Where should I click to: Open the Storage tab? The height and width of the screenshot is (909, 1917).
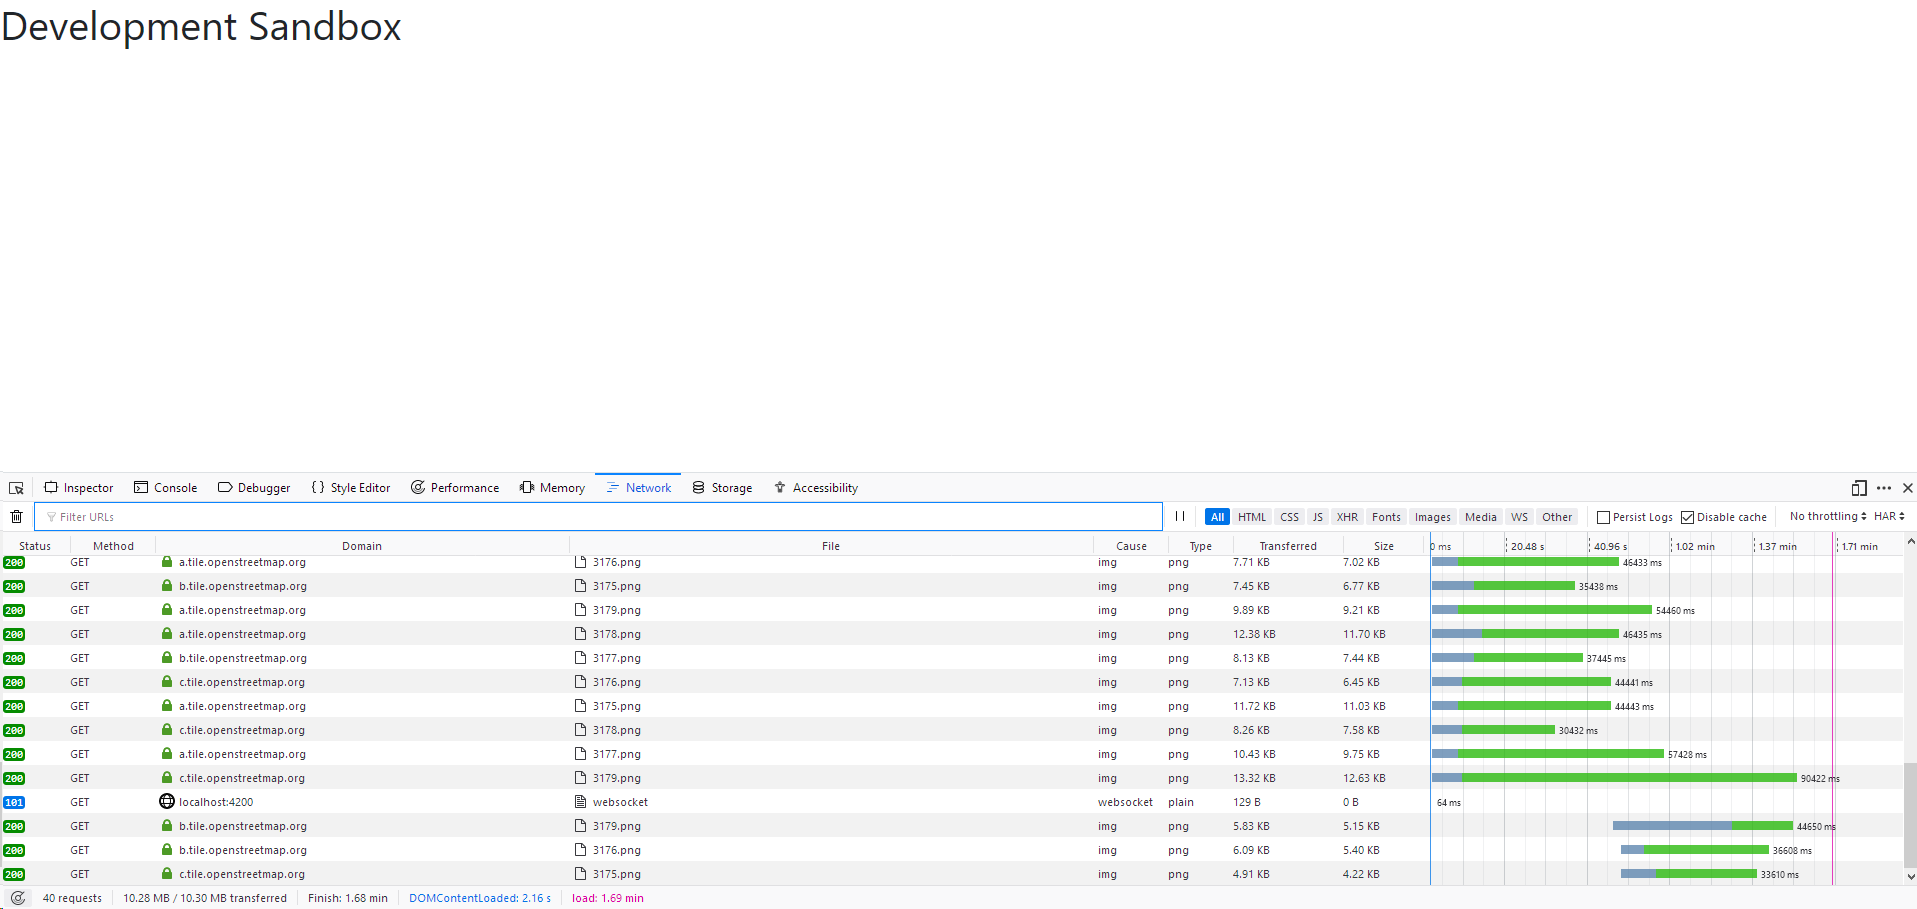coord(722,488)
